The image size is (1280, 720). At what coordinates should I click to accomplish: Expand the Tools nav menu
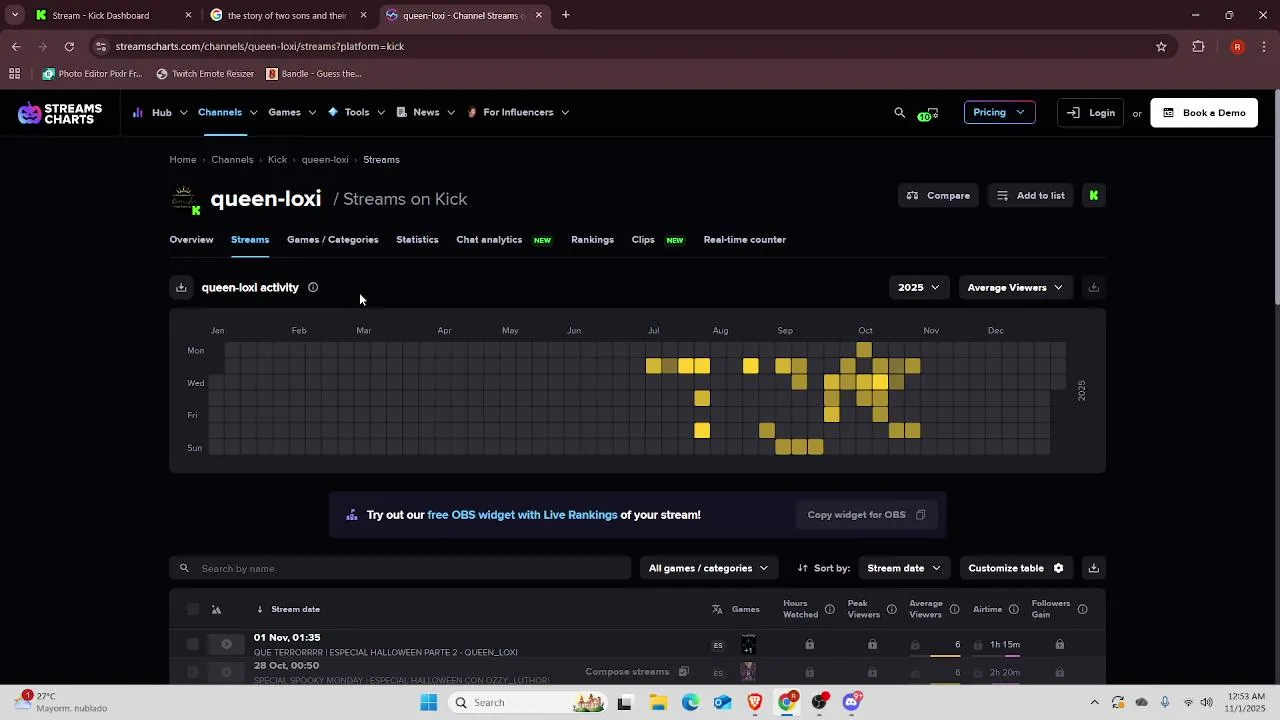[x=356, y=113]
